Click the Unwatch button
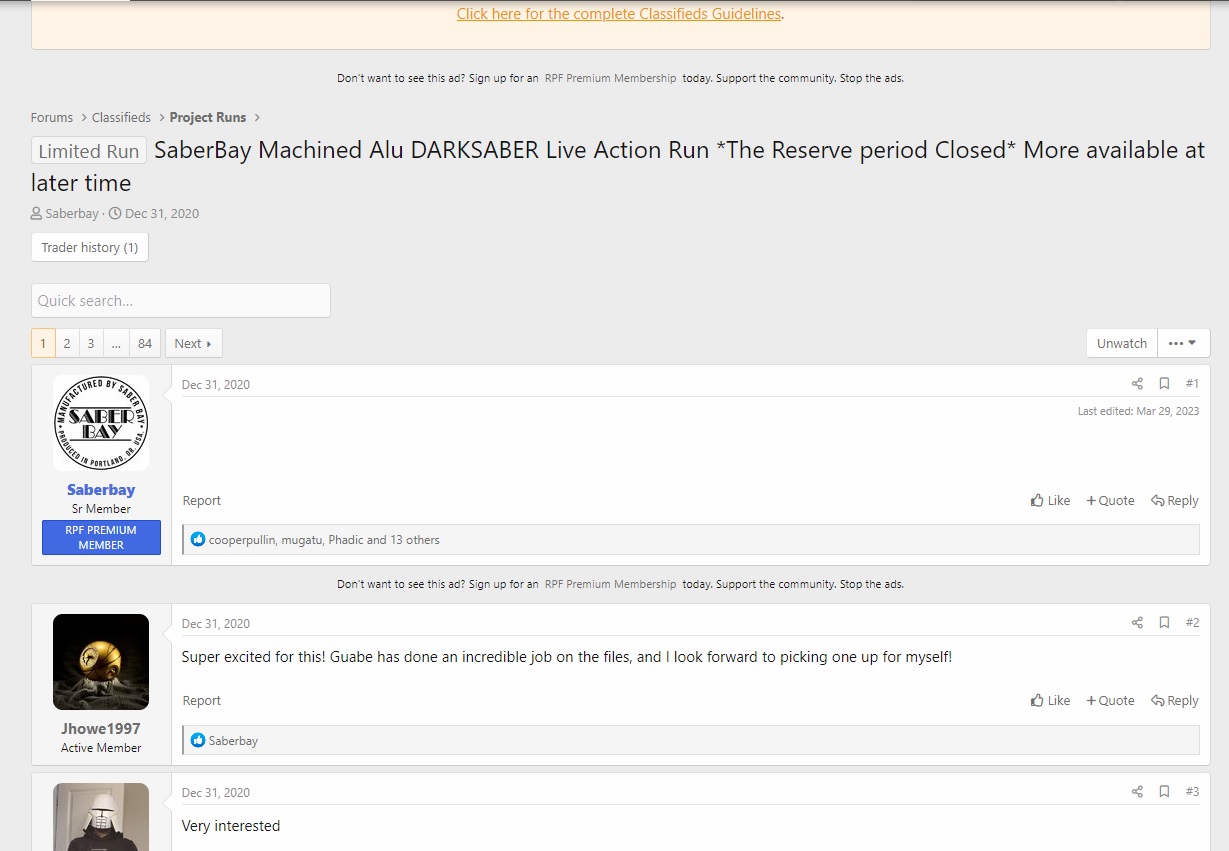Image resolution: width=1229 pixels, height=851 pixels. (x=1122, y=343)
